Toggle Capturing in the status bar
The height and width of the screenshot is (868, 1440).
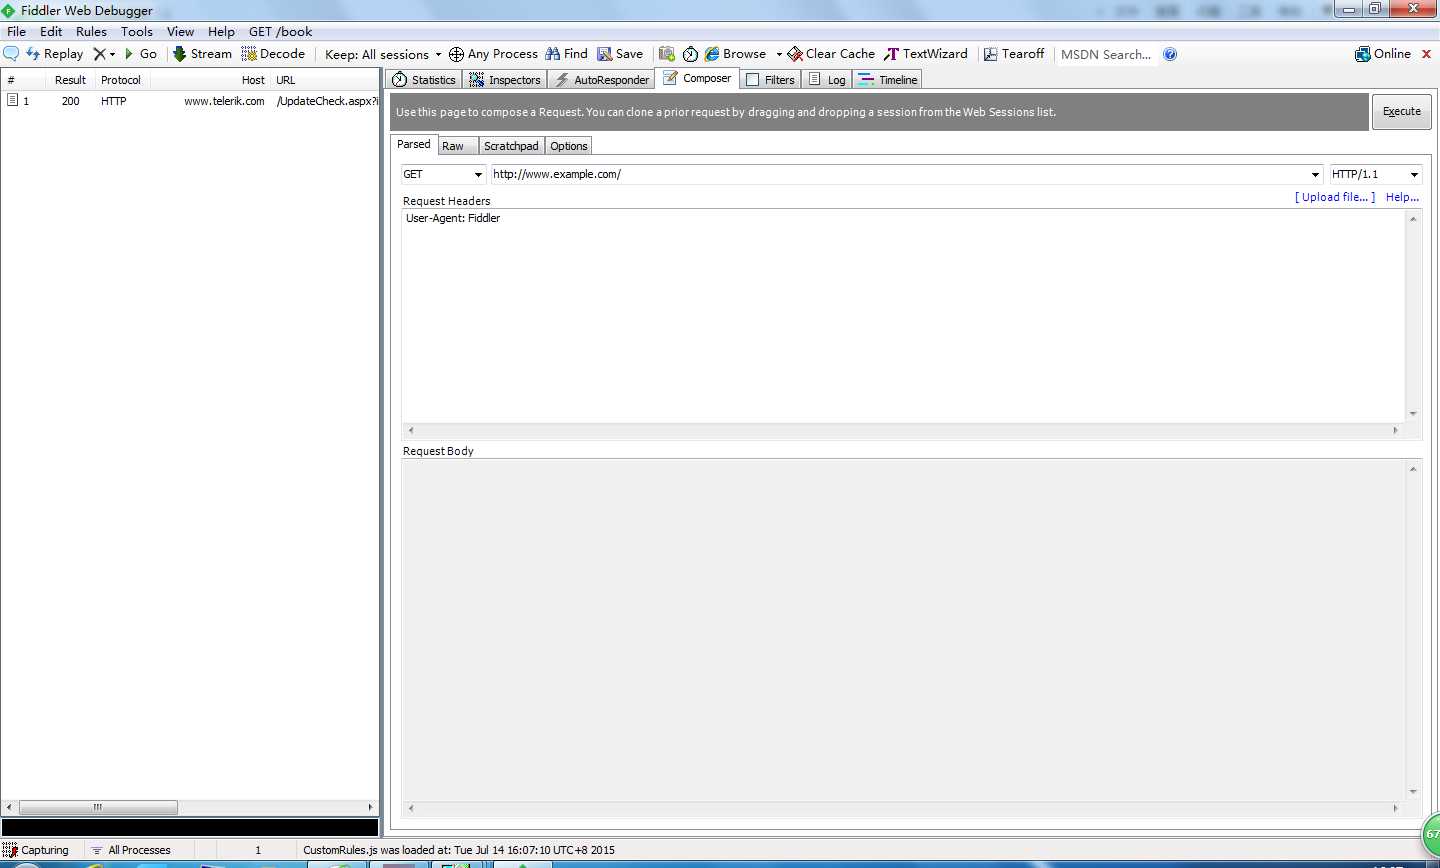[x=37, y=850]
